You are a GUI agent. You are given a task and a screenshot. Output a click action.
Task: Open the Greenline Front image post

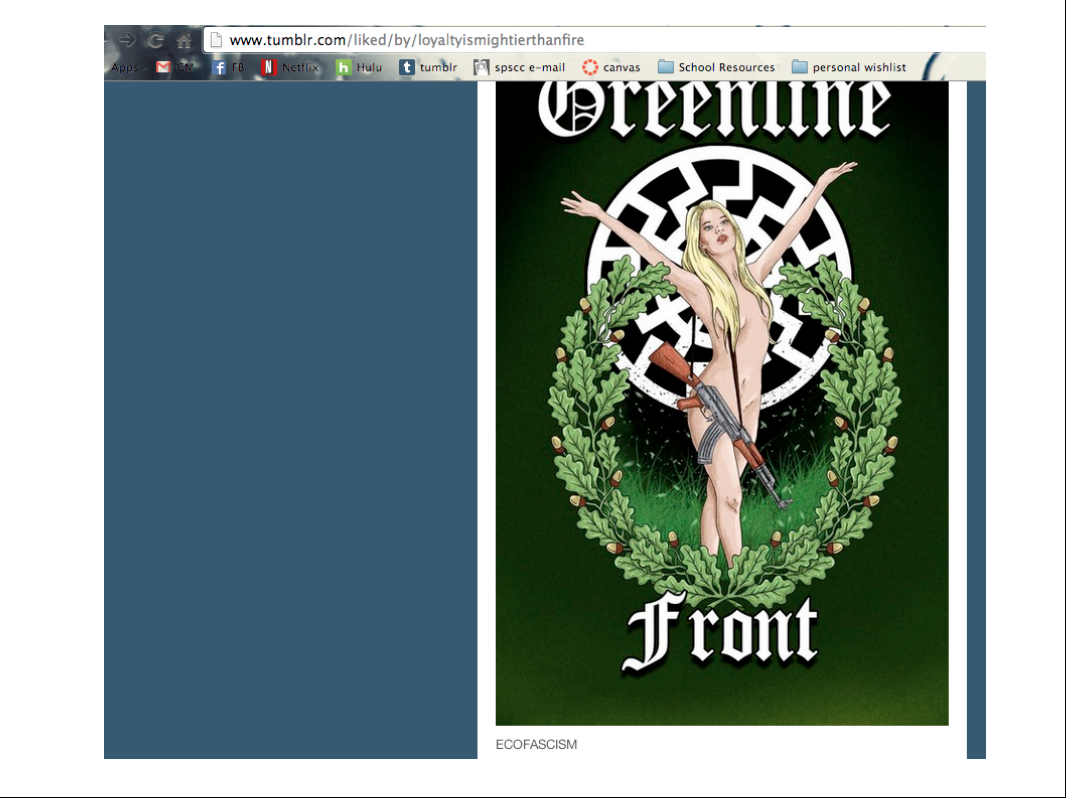722,403
